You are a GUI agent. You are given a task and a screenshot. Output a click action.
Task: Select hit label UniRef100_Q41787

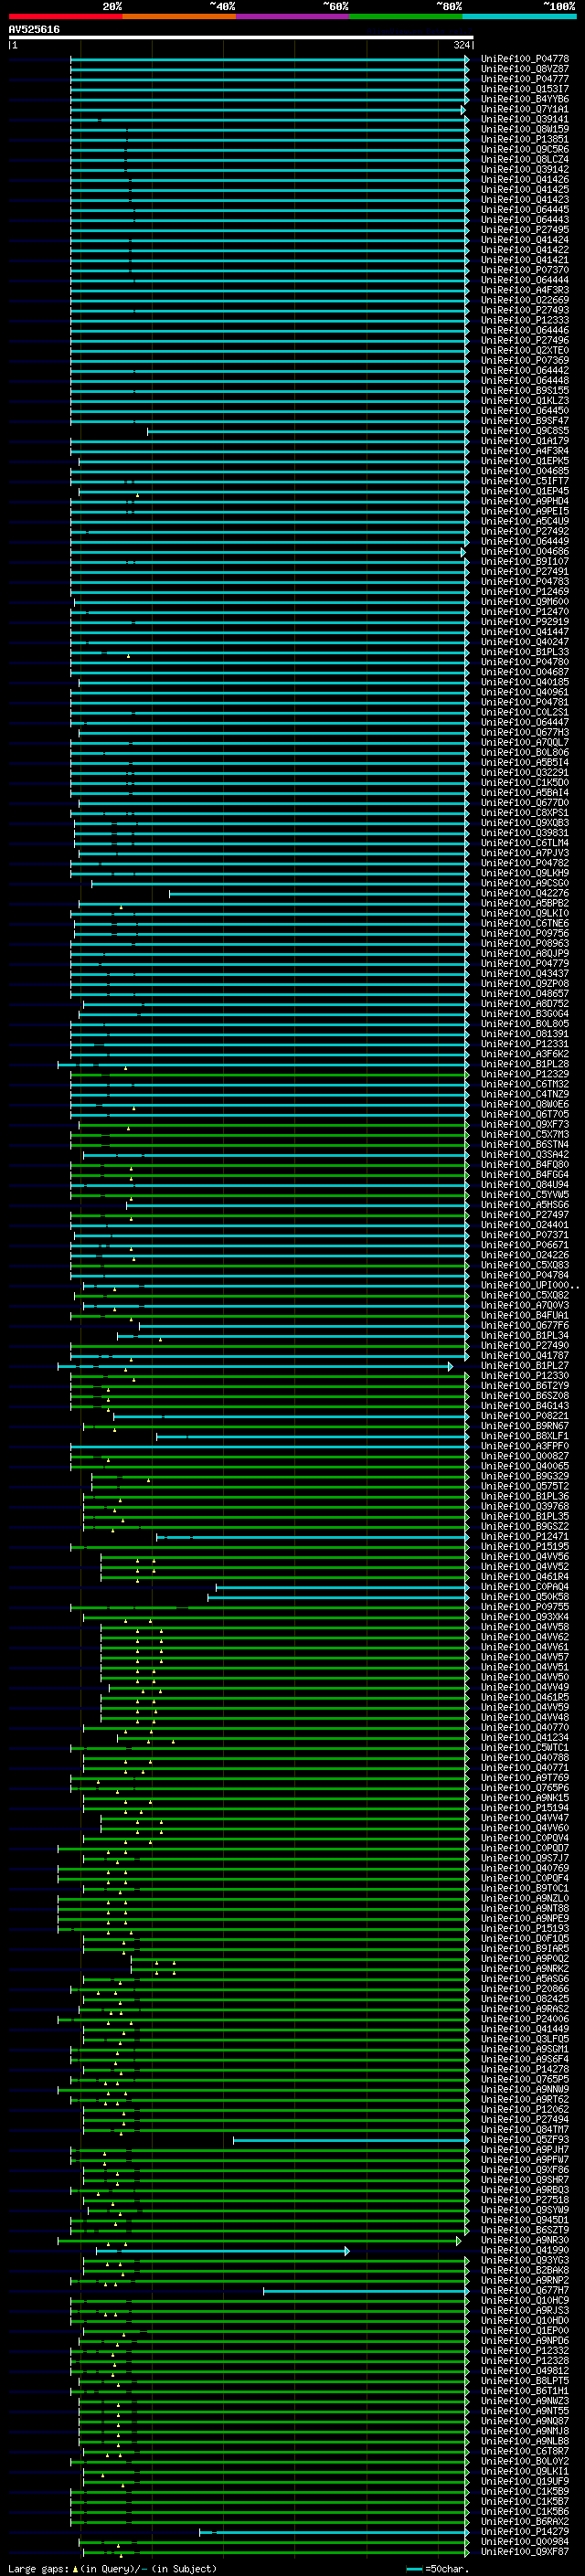[x=525, y=1355]
